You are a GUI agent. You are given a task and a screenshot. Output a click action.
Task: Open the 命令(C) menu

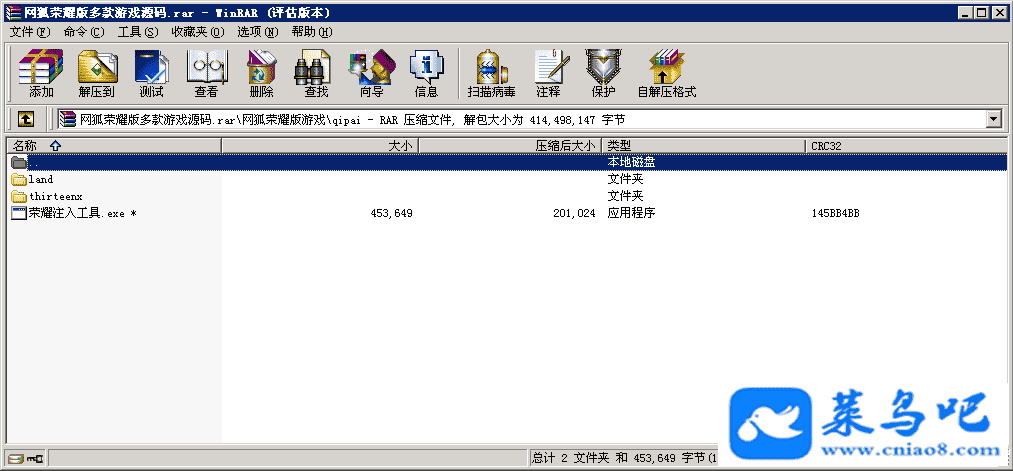(84, 32)
